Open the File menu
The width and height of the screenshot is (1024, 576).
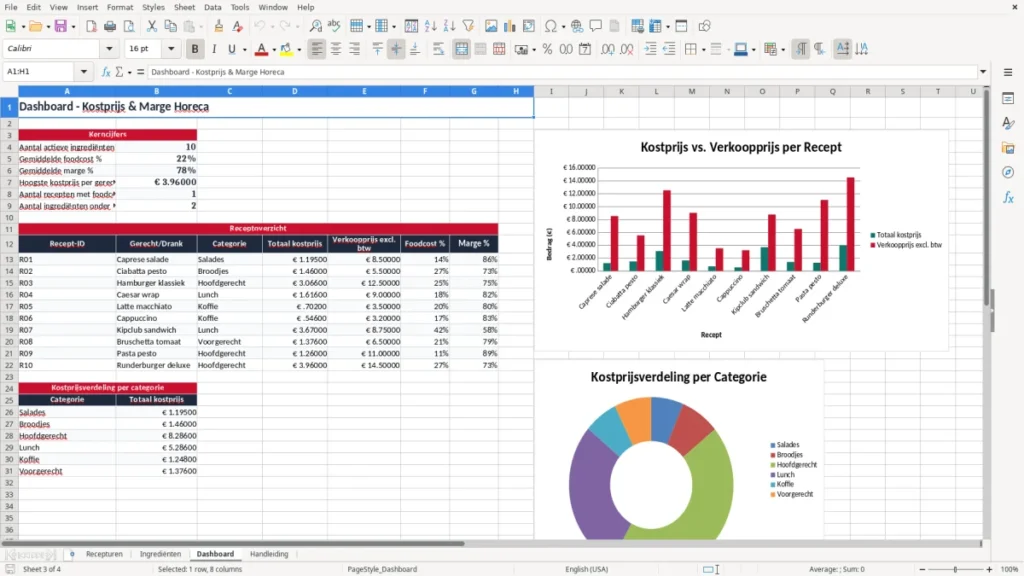coord(10,7)
